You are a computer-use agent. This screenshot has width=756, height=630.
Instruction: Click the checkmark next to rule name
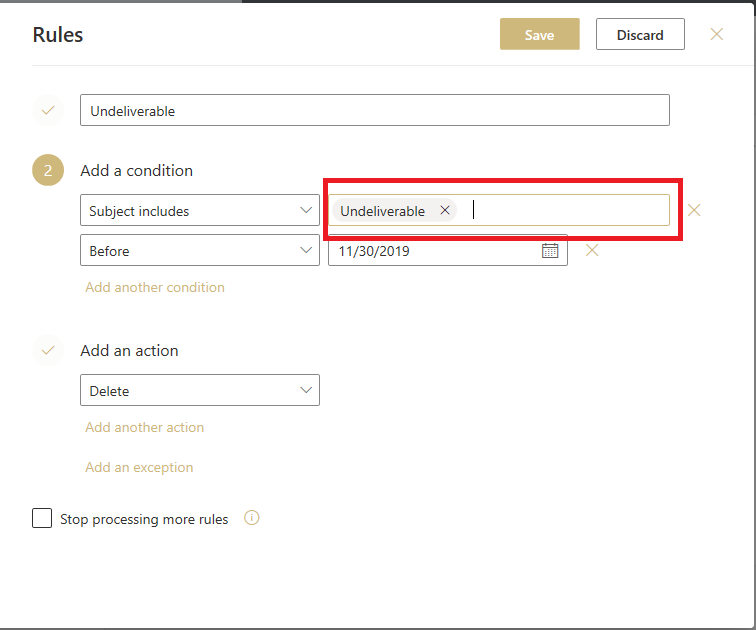(48, 110)
